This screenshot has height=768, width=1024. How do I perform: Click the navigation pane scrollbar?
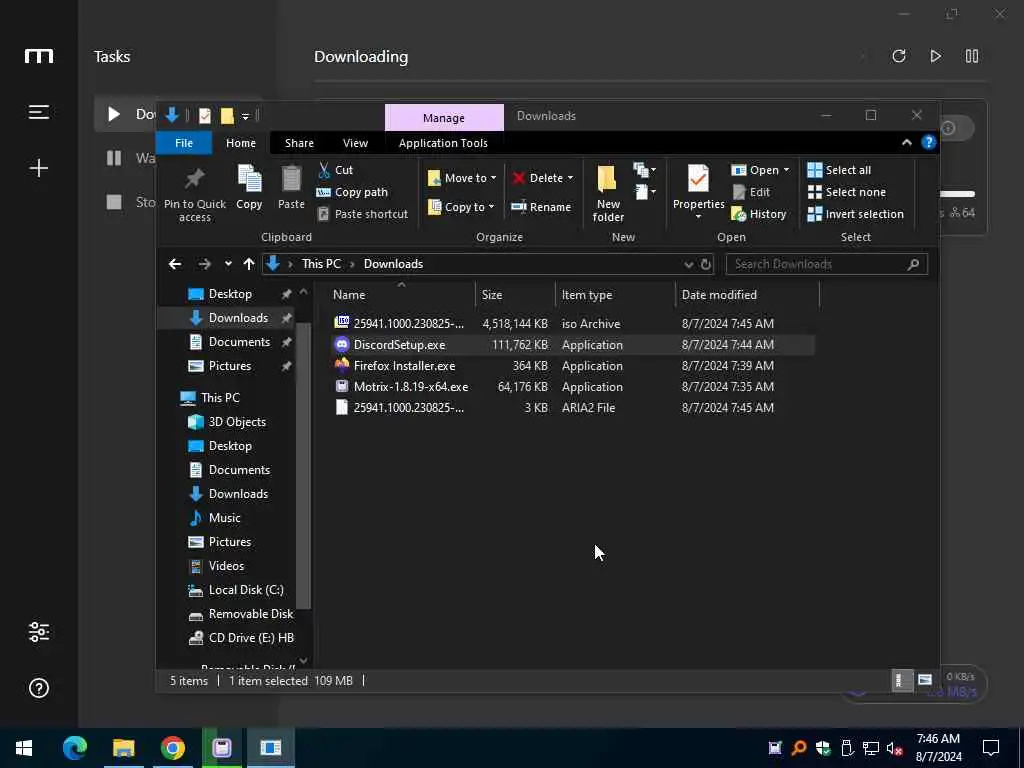(x=303, y=465)
